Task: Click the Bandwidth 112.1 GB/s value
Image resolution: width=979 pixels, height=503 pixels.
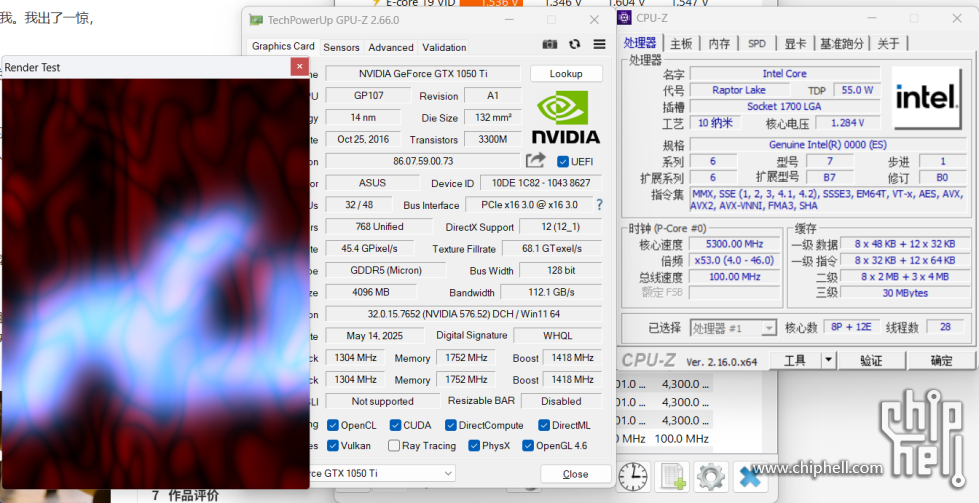Action: click(551, 292)
